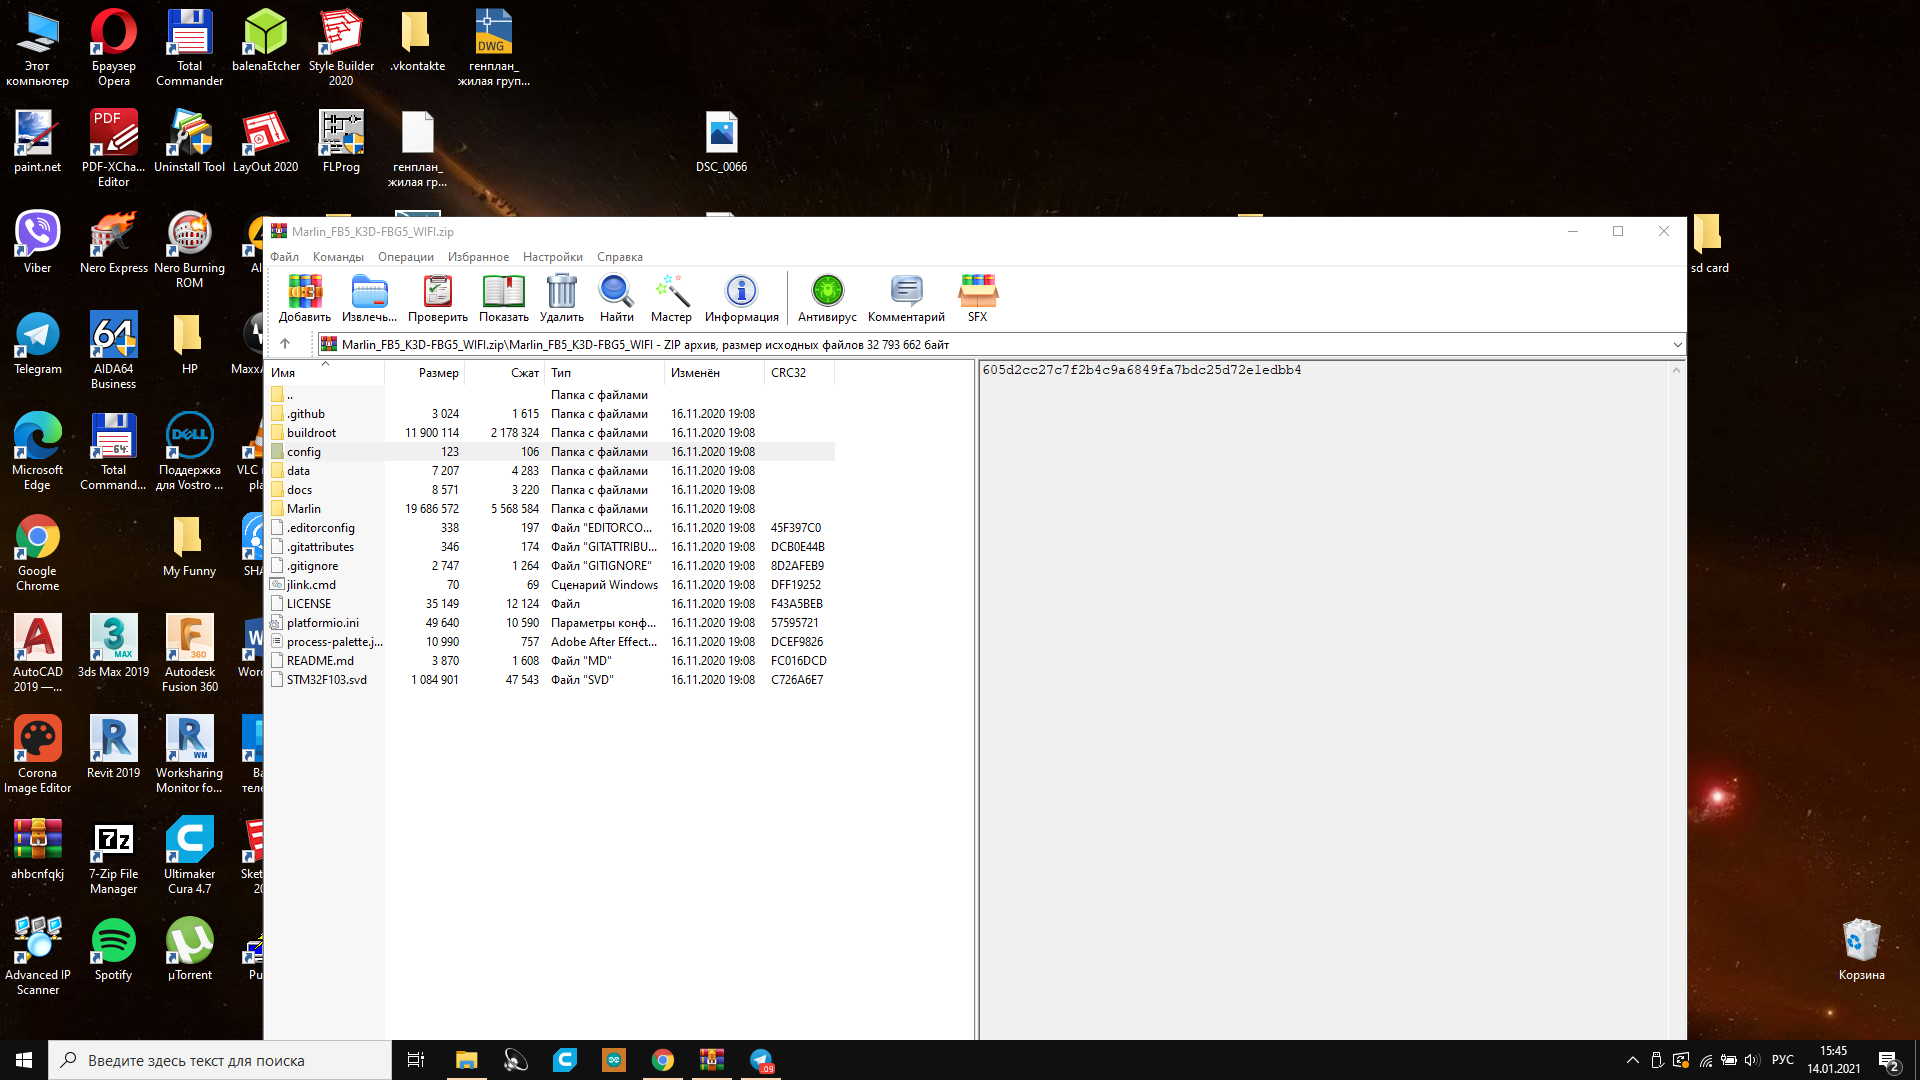
Task: Select the buildroot folder
Action: click(550, 433)
